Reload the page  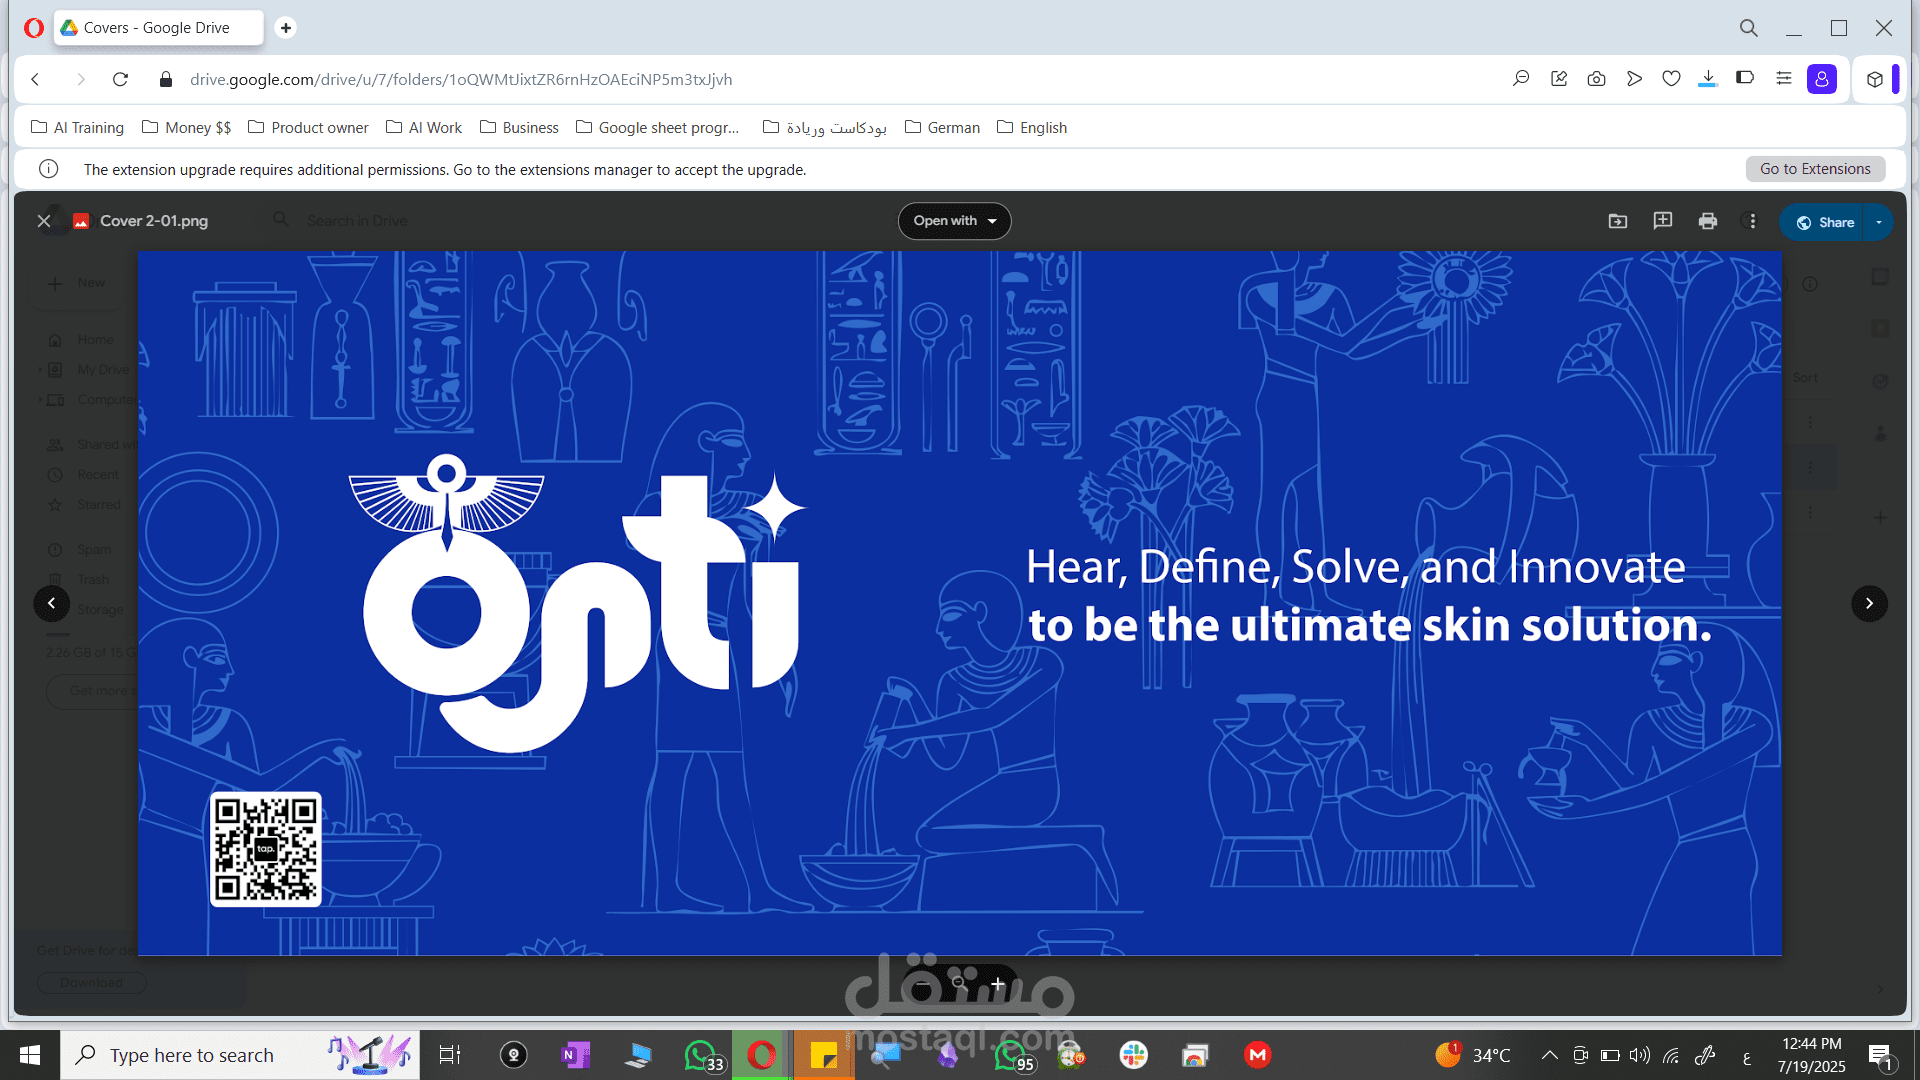[x=120, y=79]
